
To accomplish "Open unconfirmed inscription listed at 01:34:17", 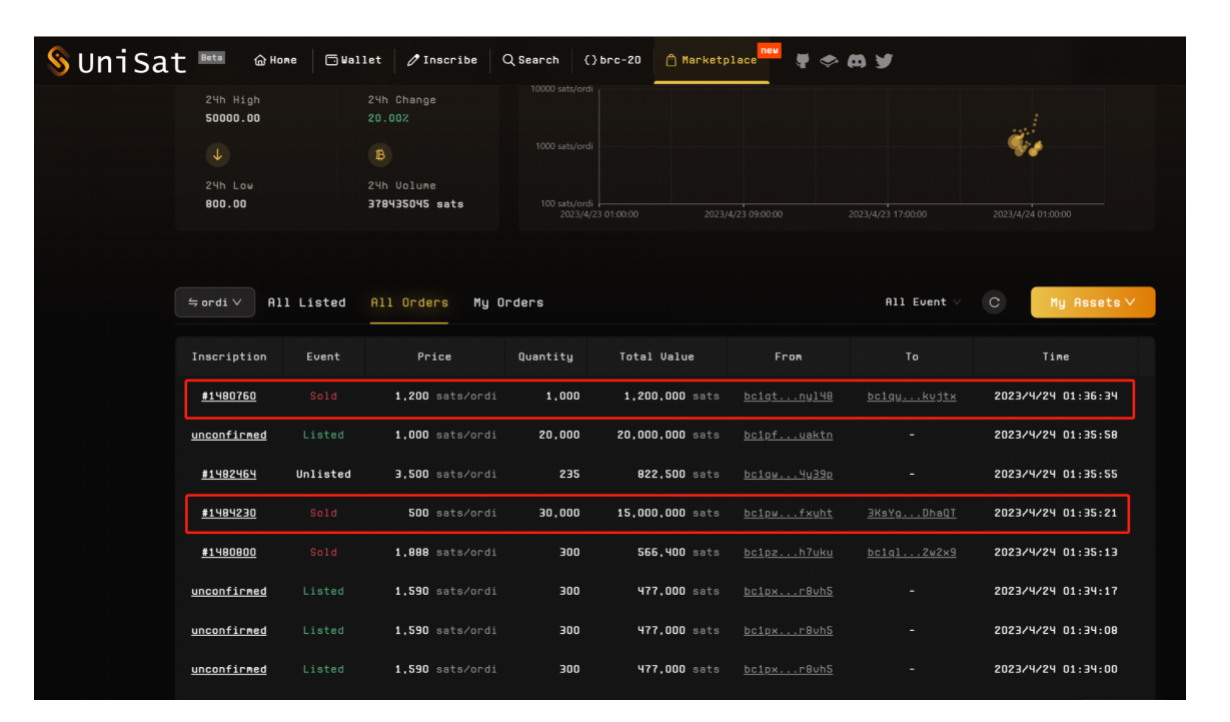I will [229, 591].
